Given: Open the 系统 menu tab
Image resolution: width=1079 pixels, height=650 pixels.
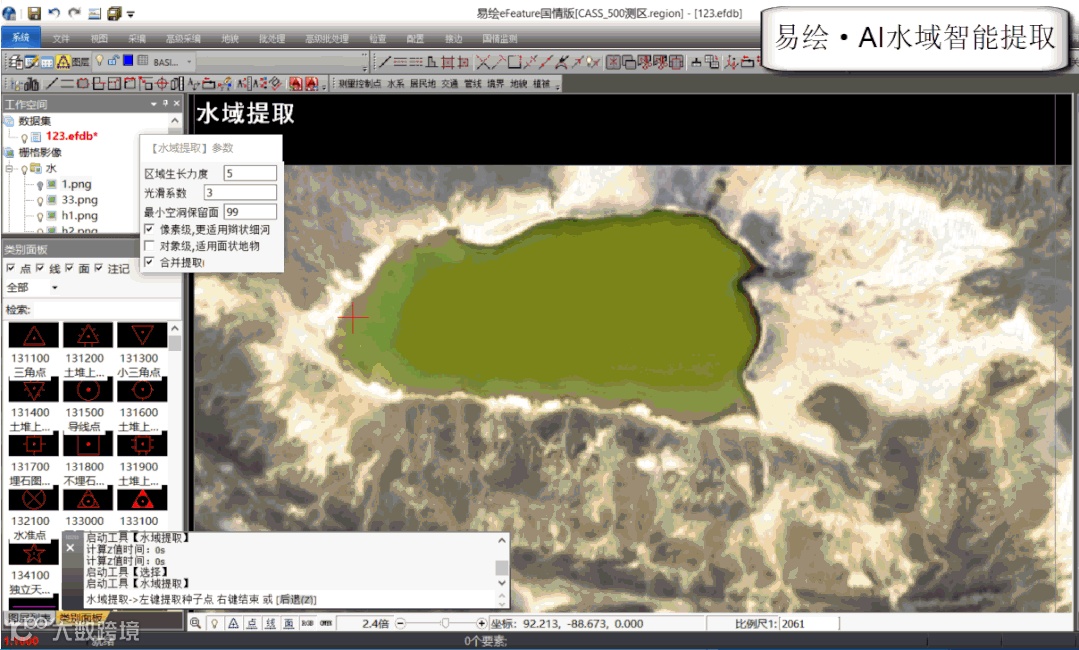Looking at the screenshot, I should coord(21,38).
